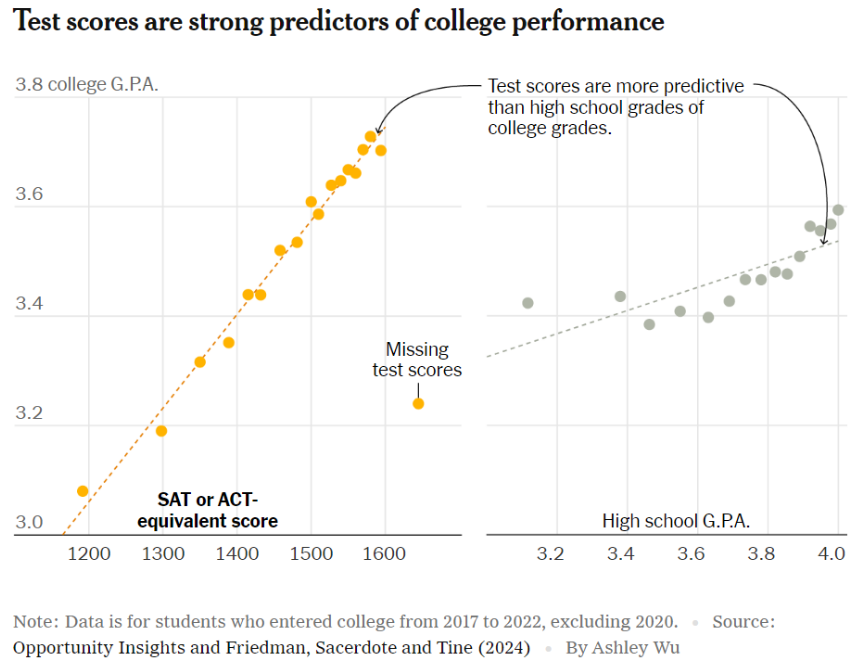
Task: Select the leftmost gray dot near 3.1 G.P.A.
Action: tap(528, 303)
